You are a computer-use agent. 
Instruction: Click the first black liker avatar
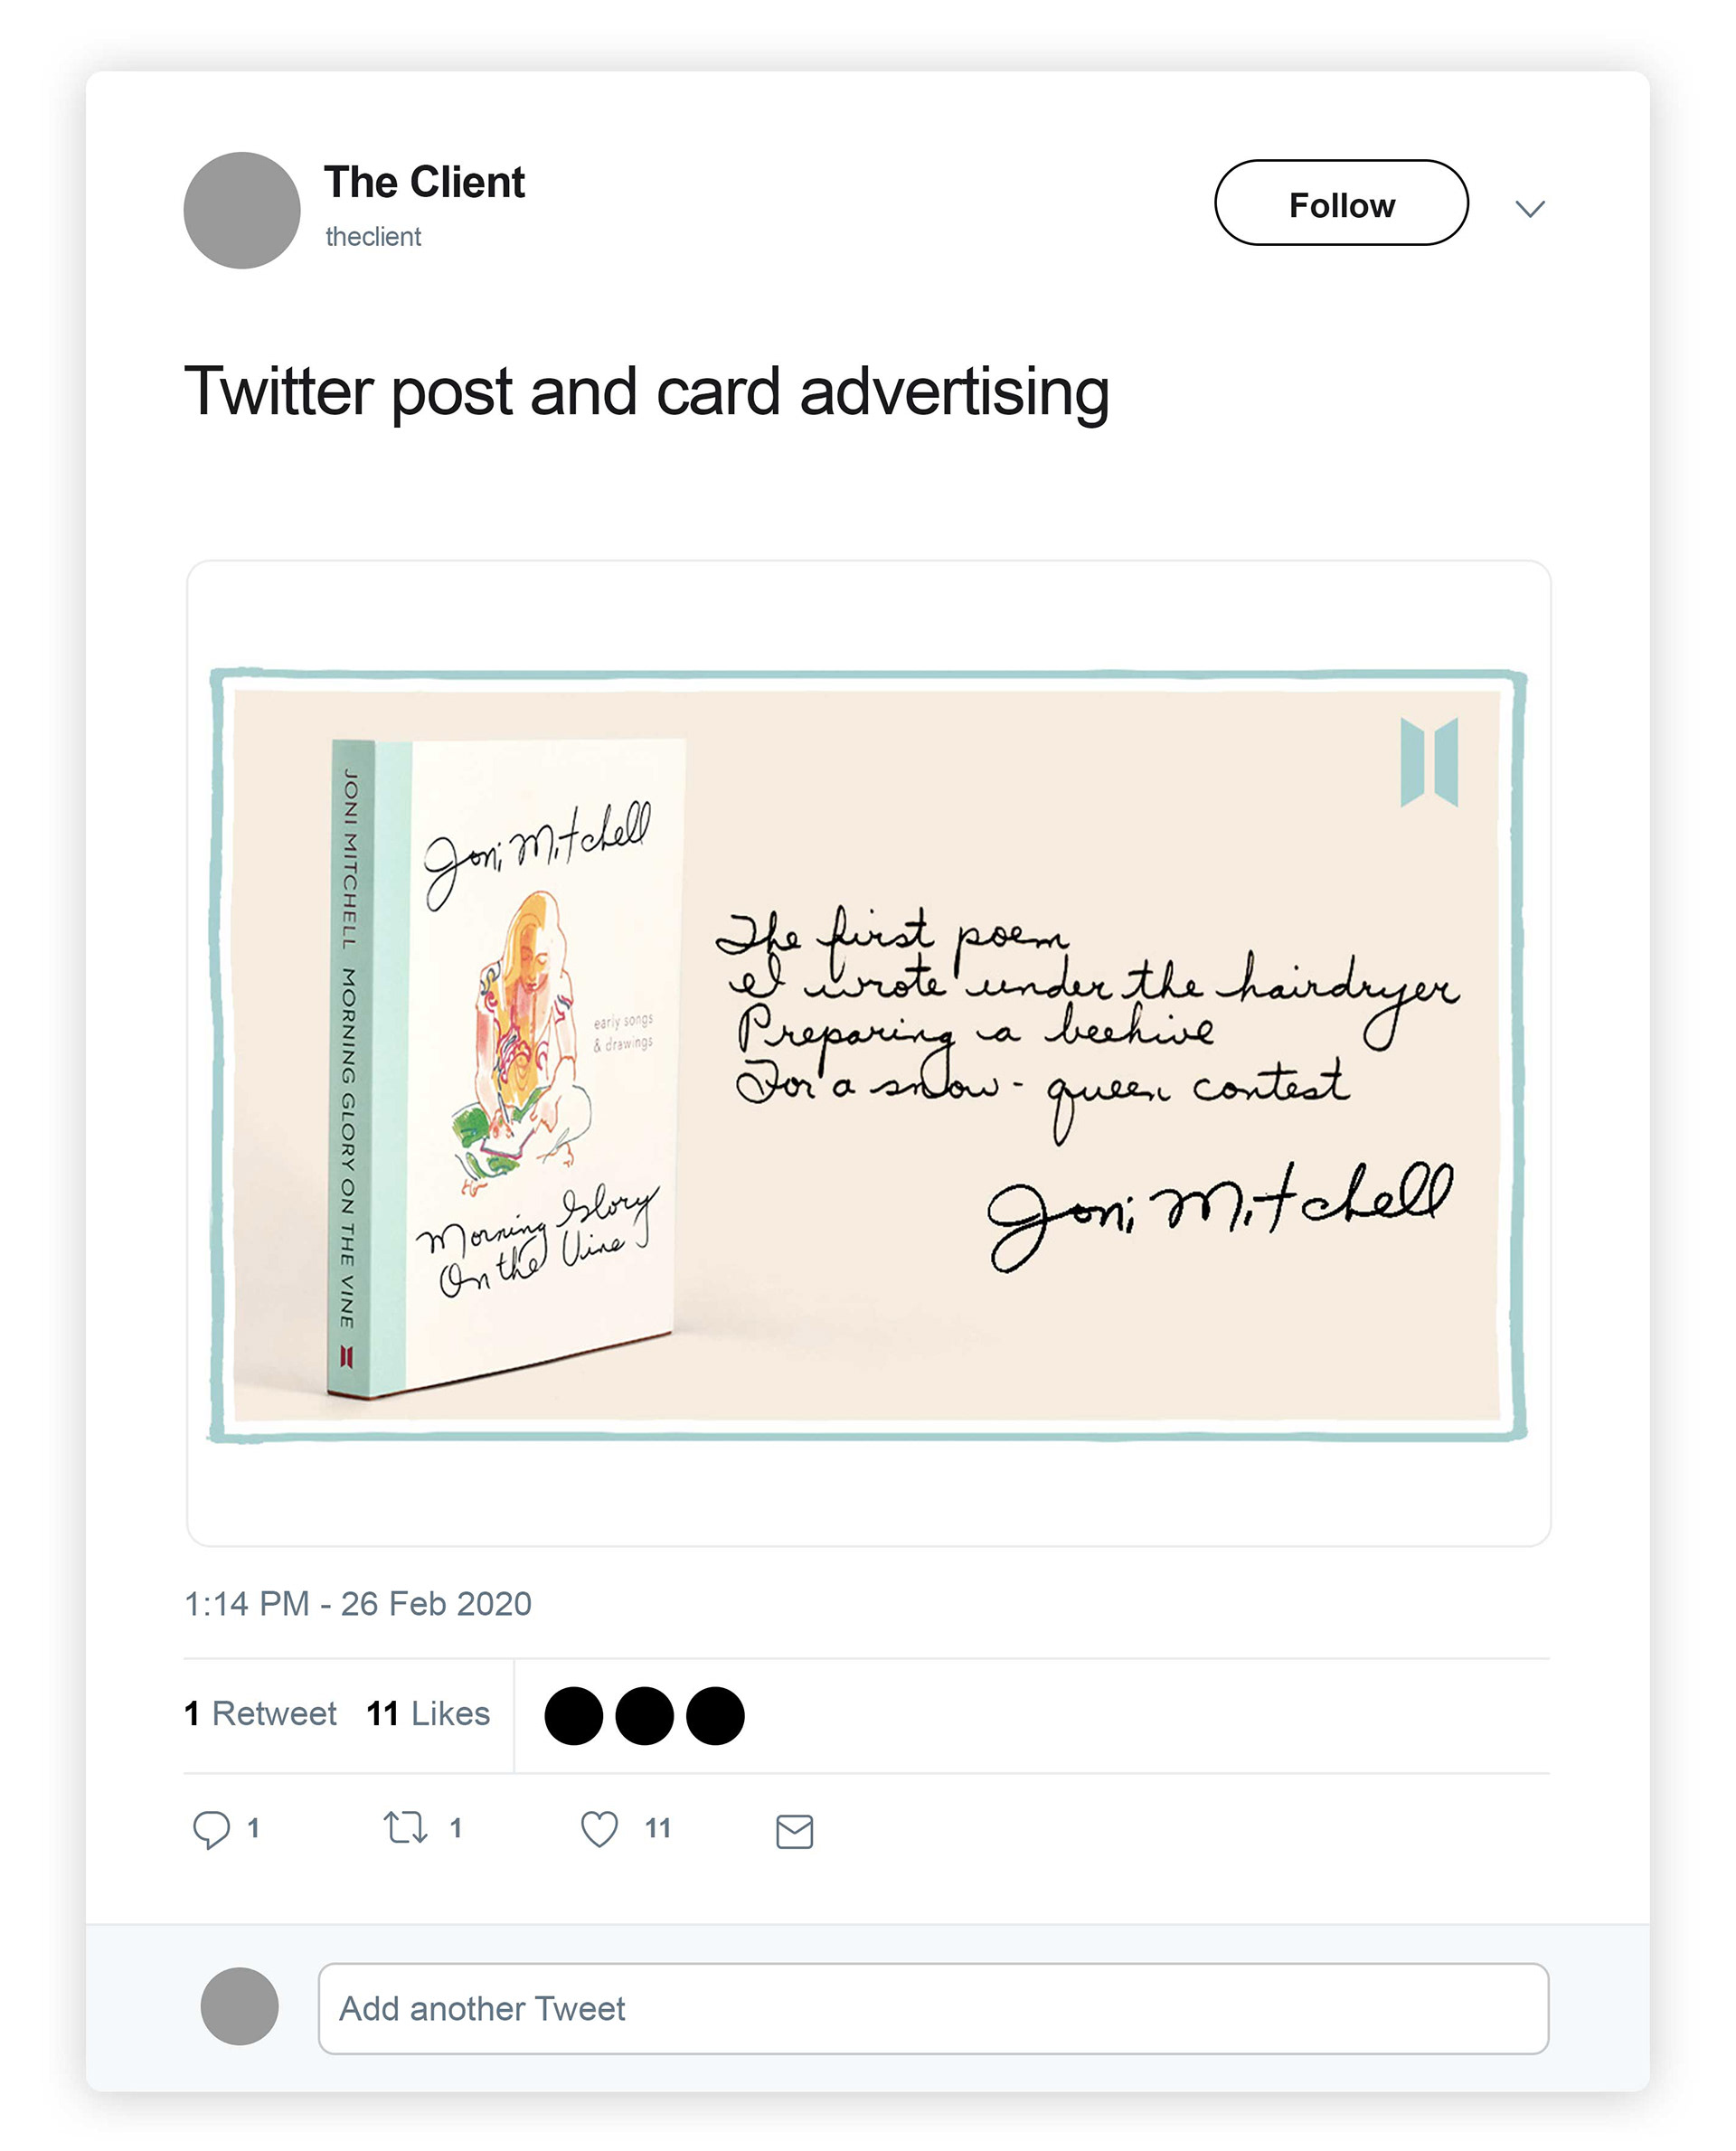573,1715
